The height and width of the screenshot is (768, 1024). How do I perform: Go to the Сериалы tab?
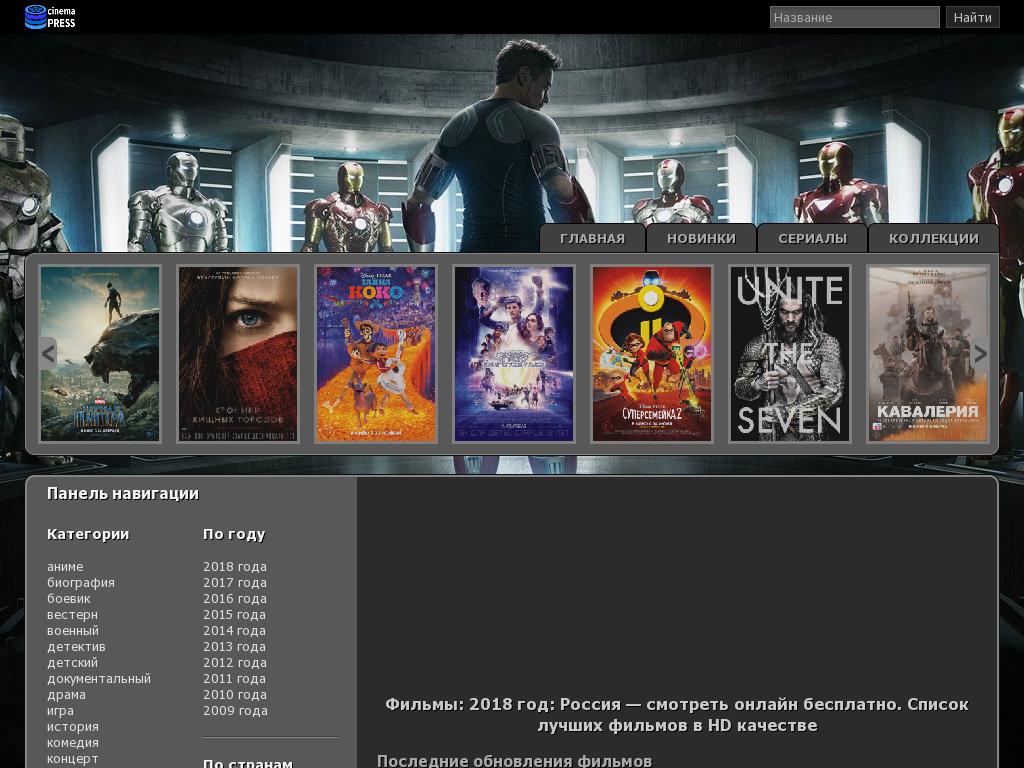[x=812, y=239]
